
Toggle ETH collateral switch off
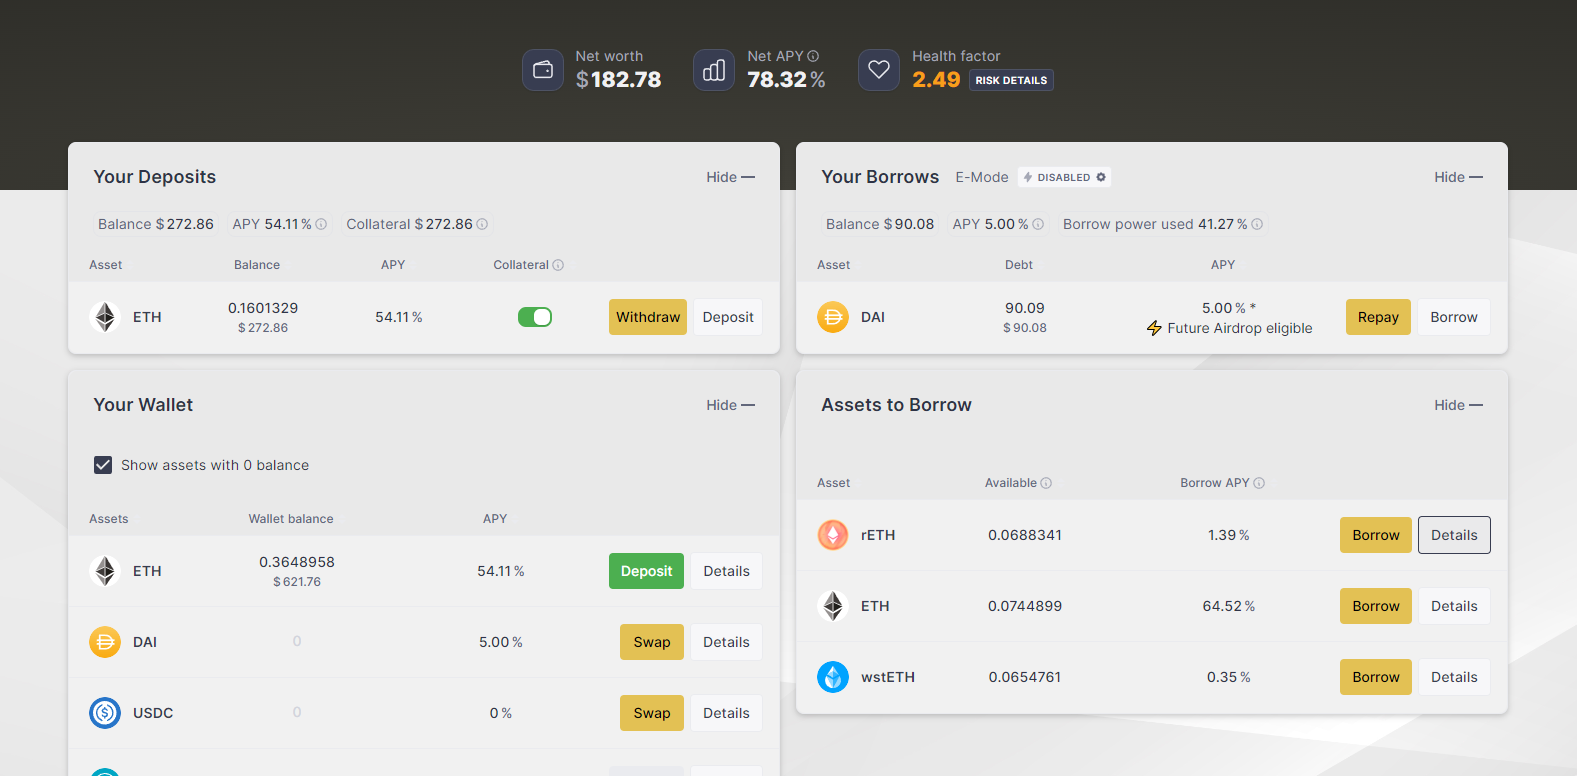[x=535, y=317]
